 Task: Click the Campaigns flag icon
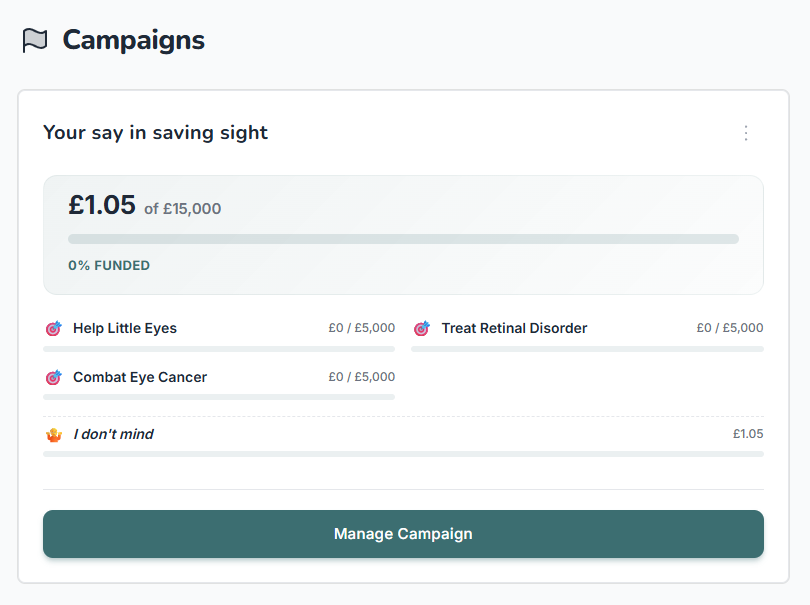pos(35,40)
